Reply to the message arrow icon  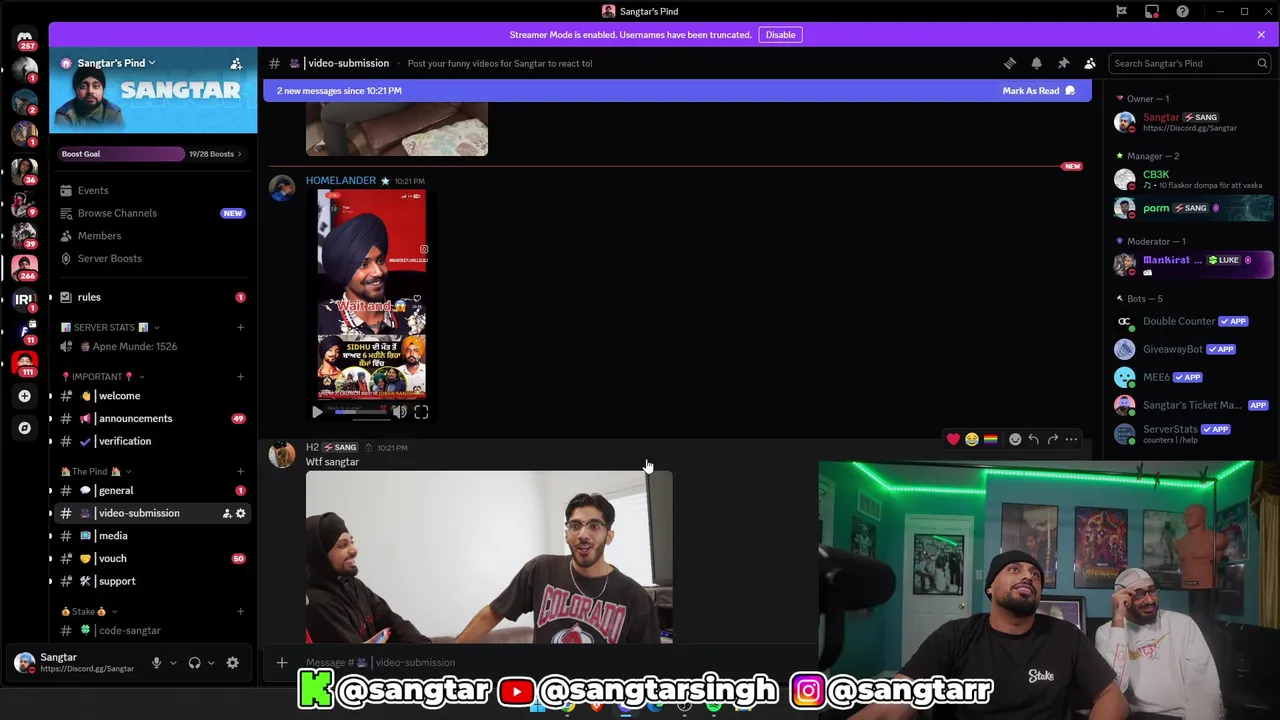1034,439
